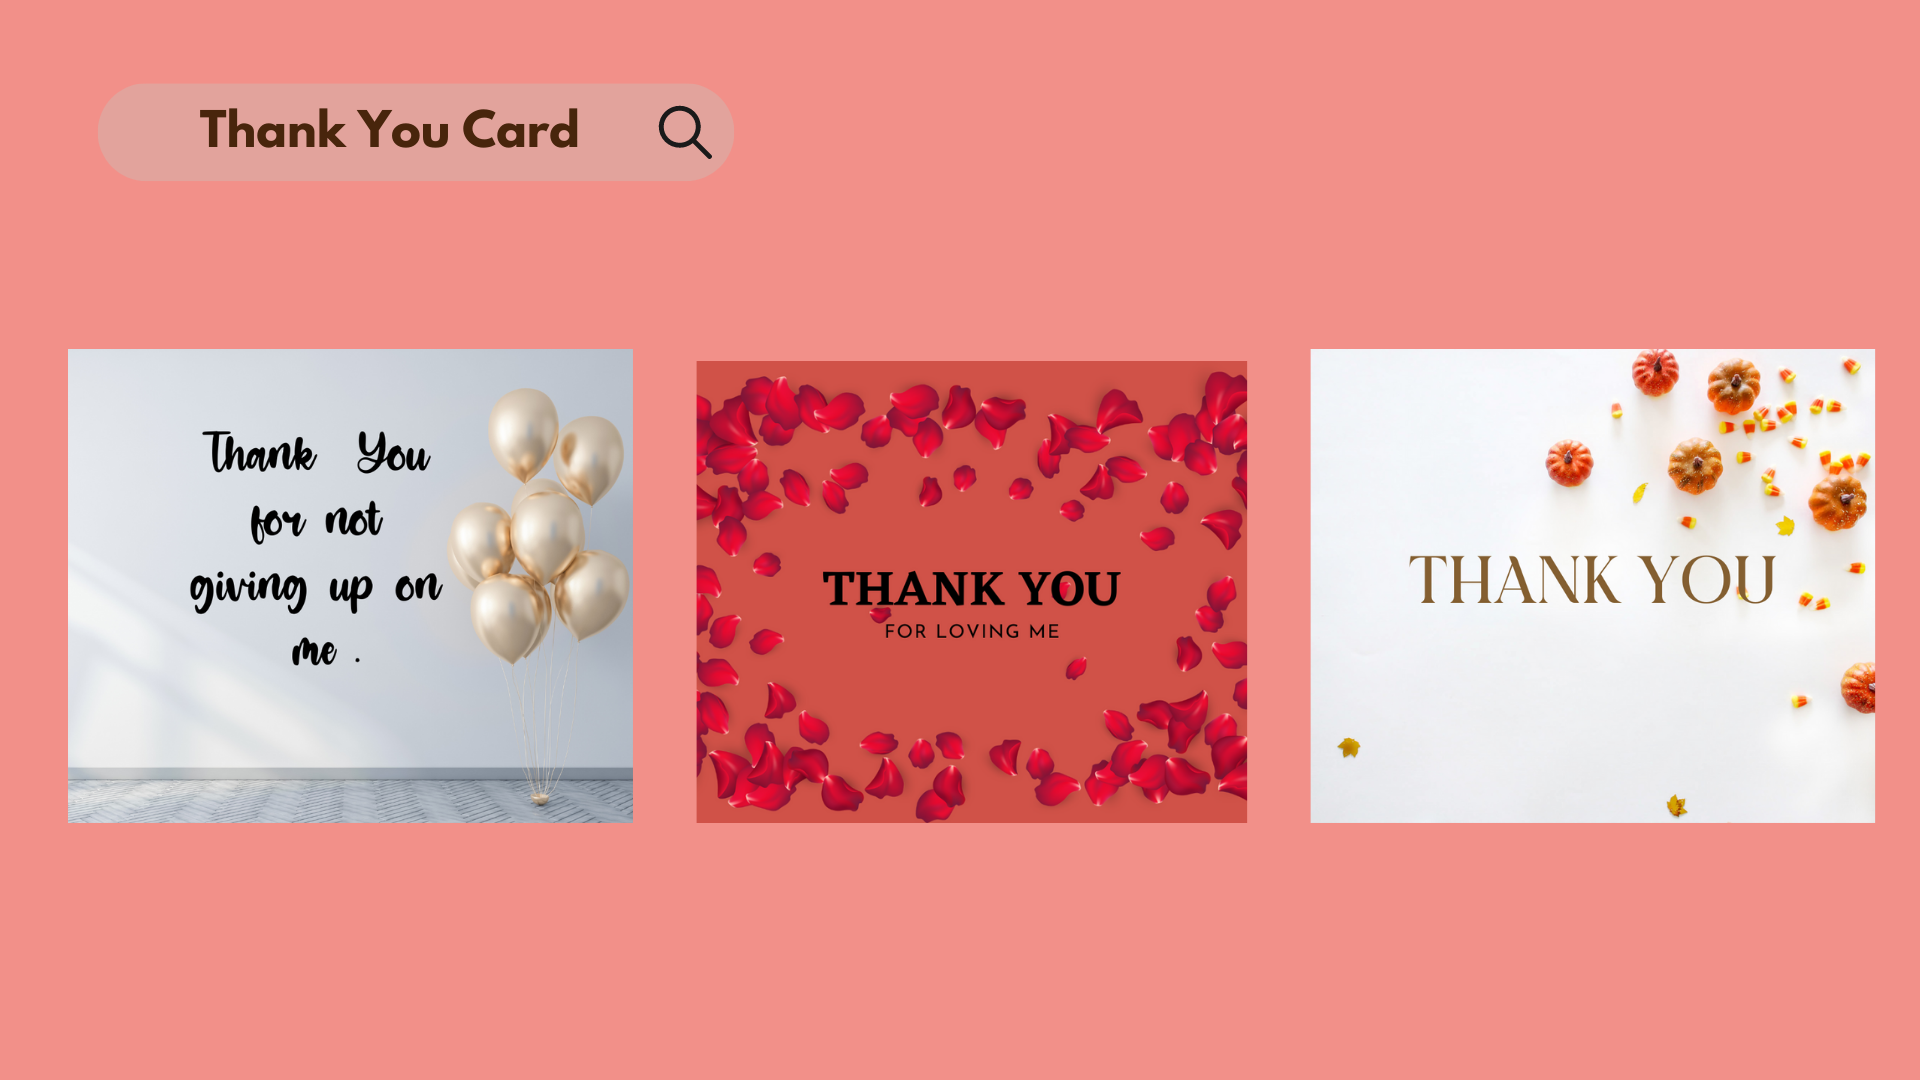Choose the pumpkin-themed white thank you card
The width and height of the screenshot is (1920, 1080).
coord(1592,586)
